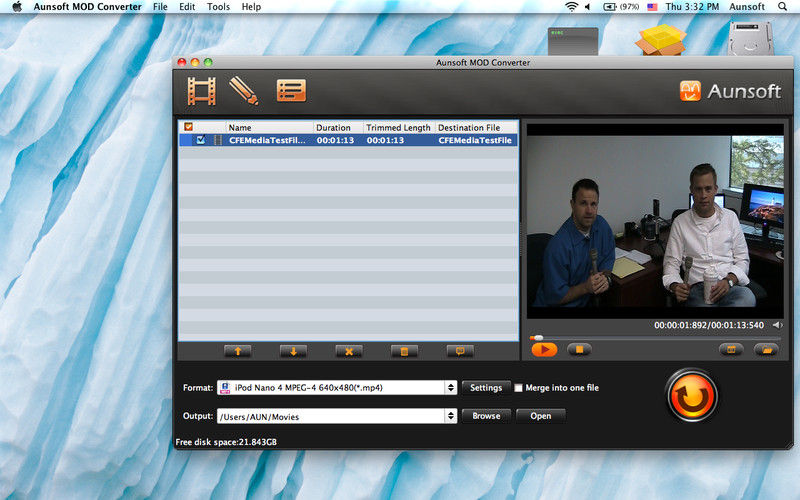Click the CFEMediaTestFile destination cell

click(x=475, y=140)
